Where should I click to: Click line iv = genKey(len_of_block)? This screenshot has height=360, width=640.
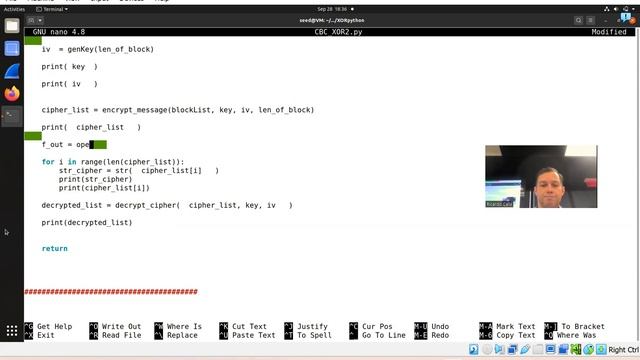point(98,49)
